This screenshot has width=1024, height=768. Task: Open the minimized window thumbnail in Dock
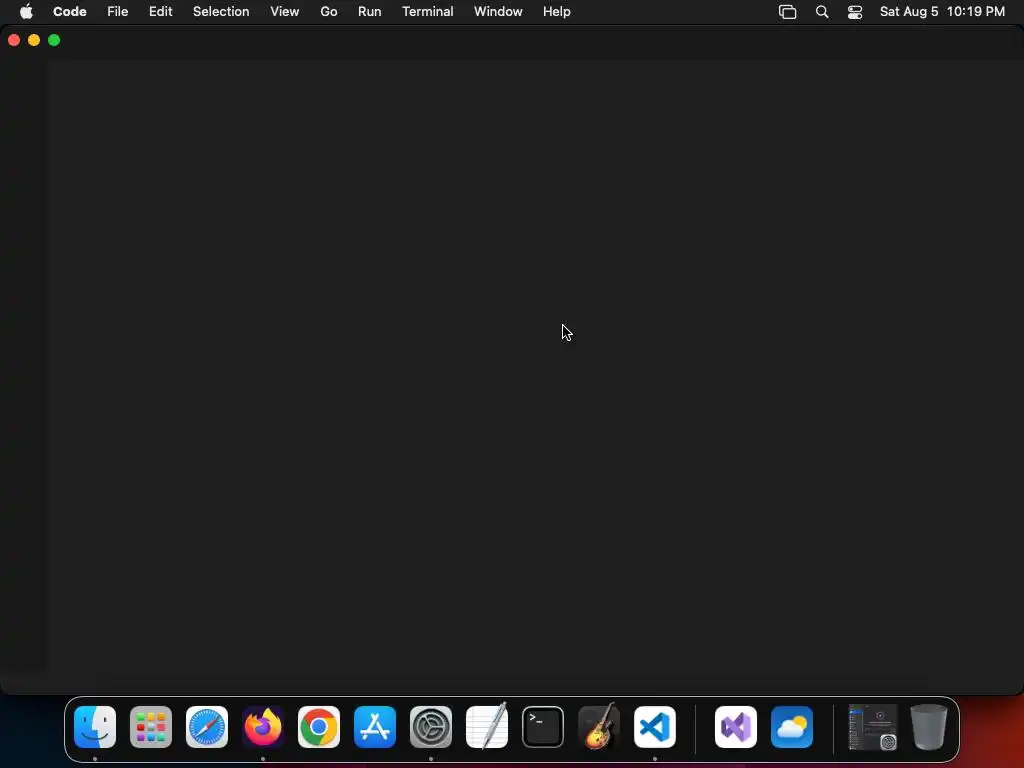click(873, 727)
